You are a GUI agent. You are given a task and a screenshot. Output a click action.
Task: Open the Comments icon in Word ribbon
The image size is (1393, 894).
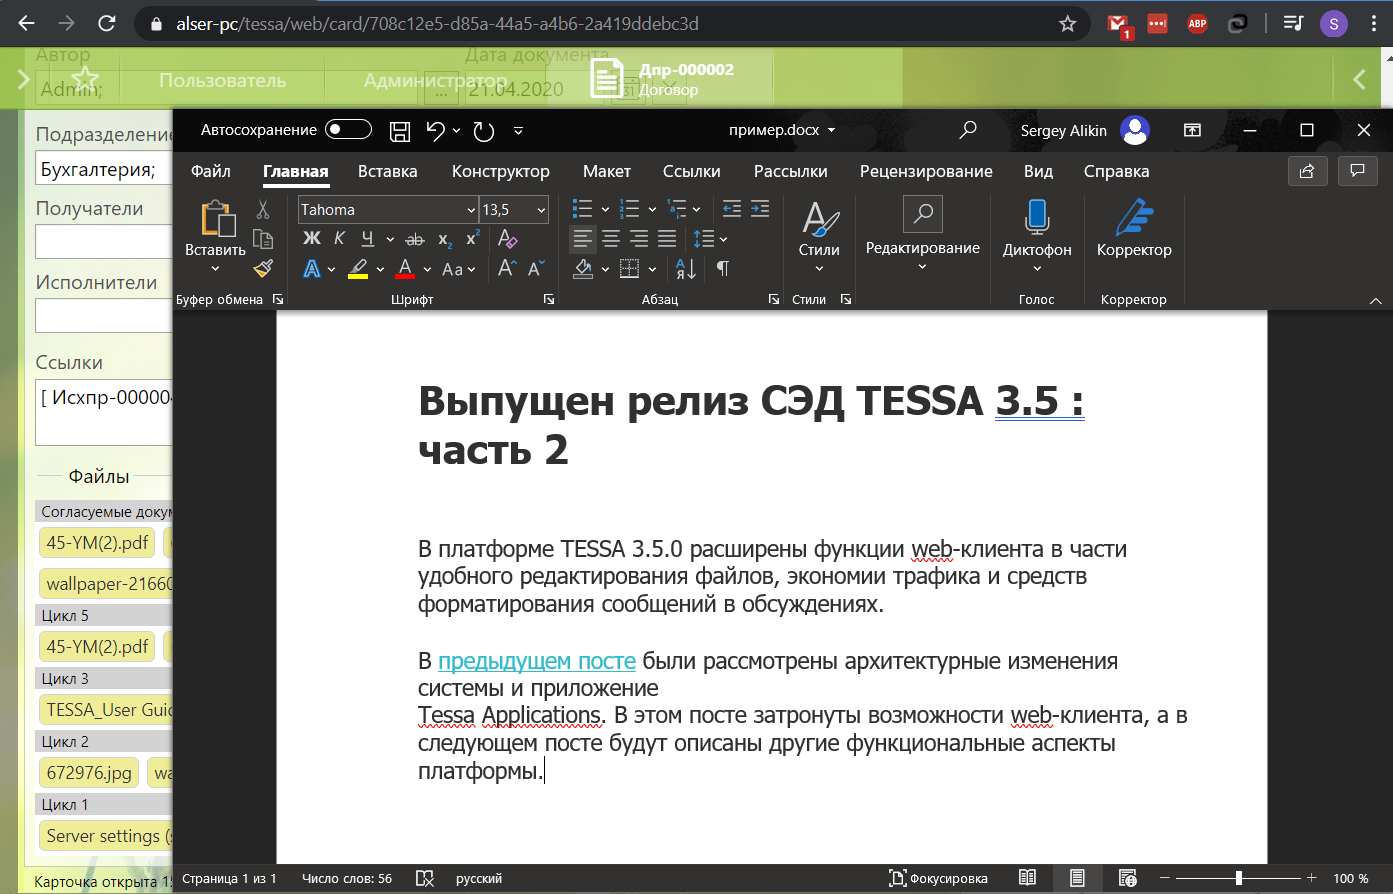click(x=1358, y=171)
